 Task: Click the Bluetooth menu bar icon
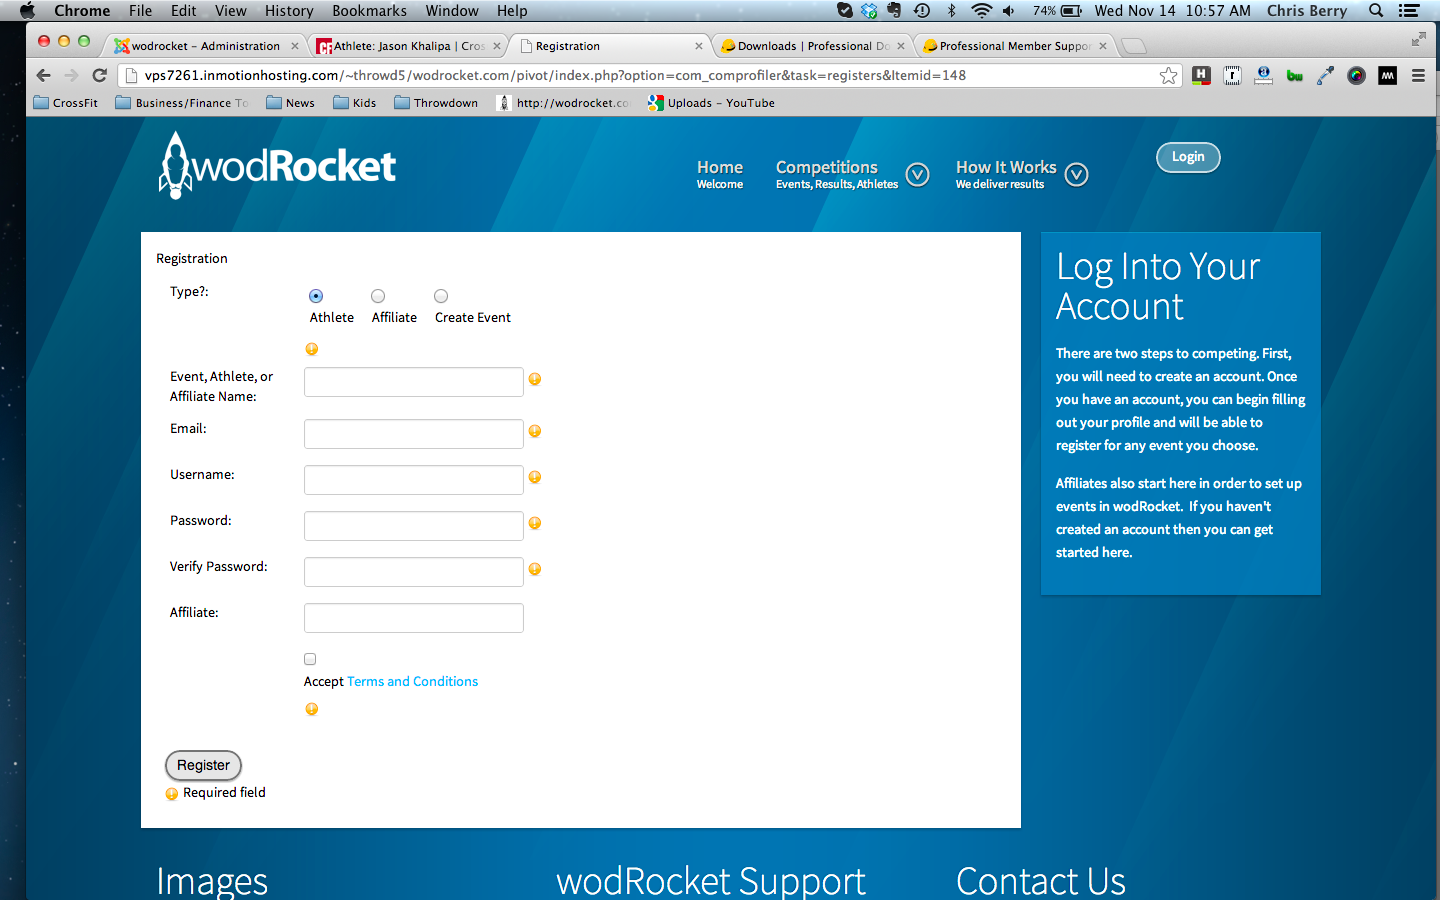point(951,10)
